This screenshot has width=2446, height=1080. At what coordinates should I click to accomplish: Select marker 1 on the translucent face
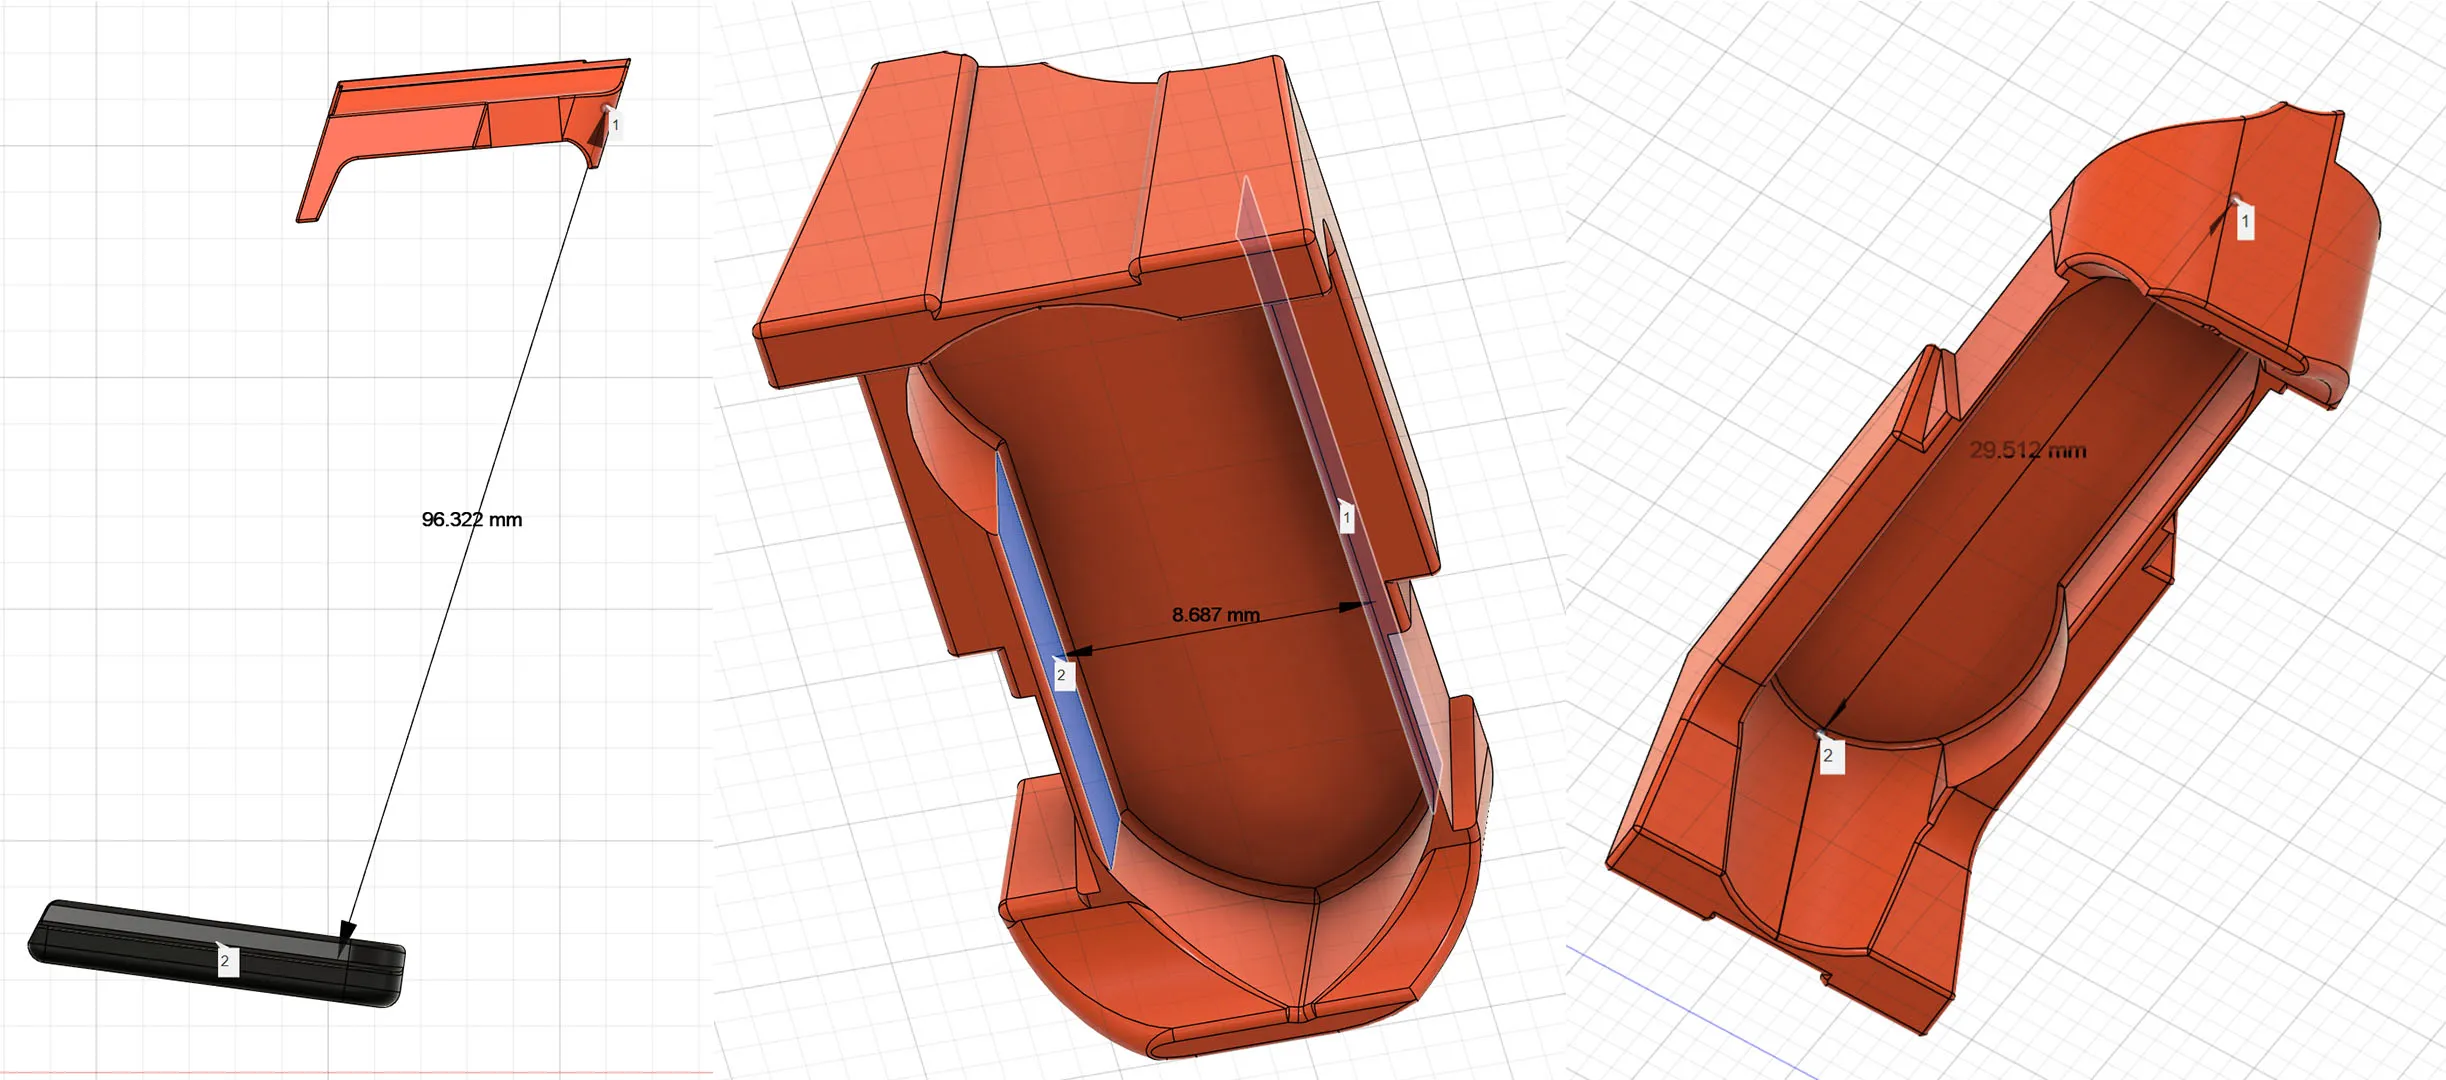click(x=1346, y=518)
